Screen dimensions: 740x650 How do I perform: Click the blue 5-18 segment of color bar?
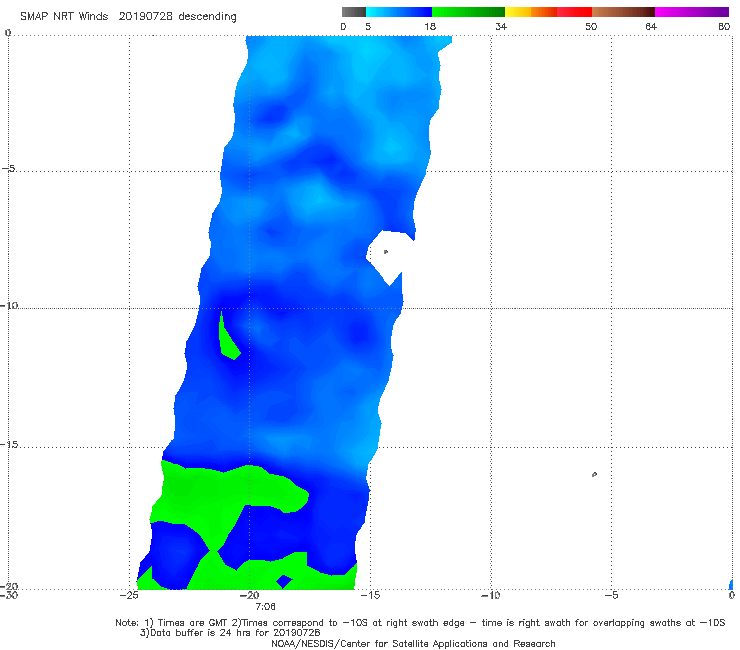(x=399, y=12)
